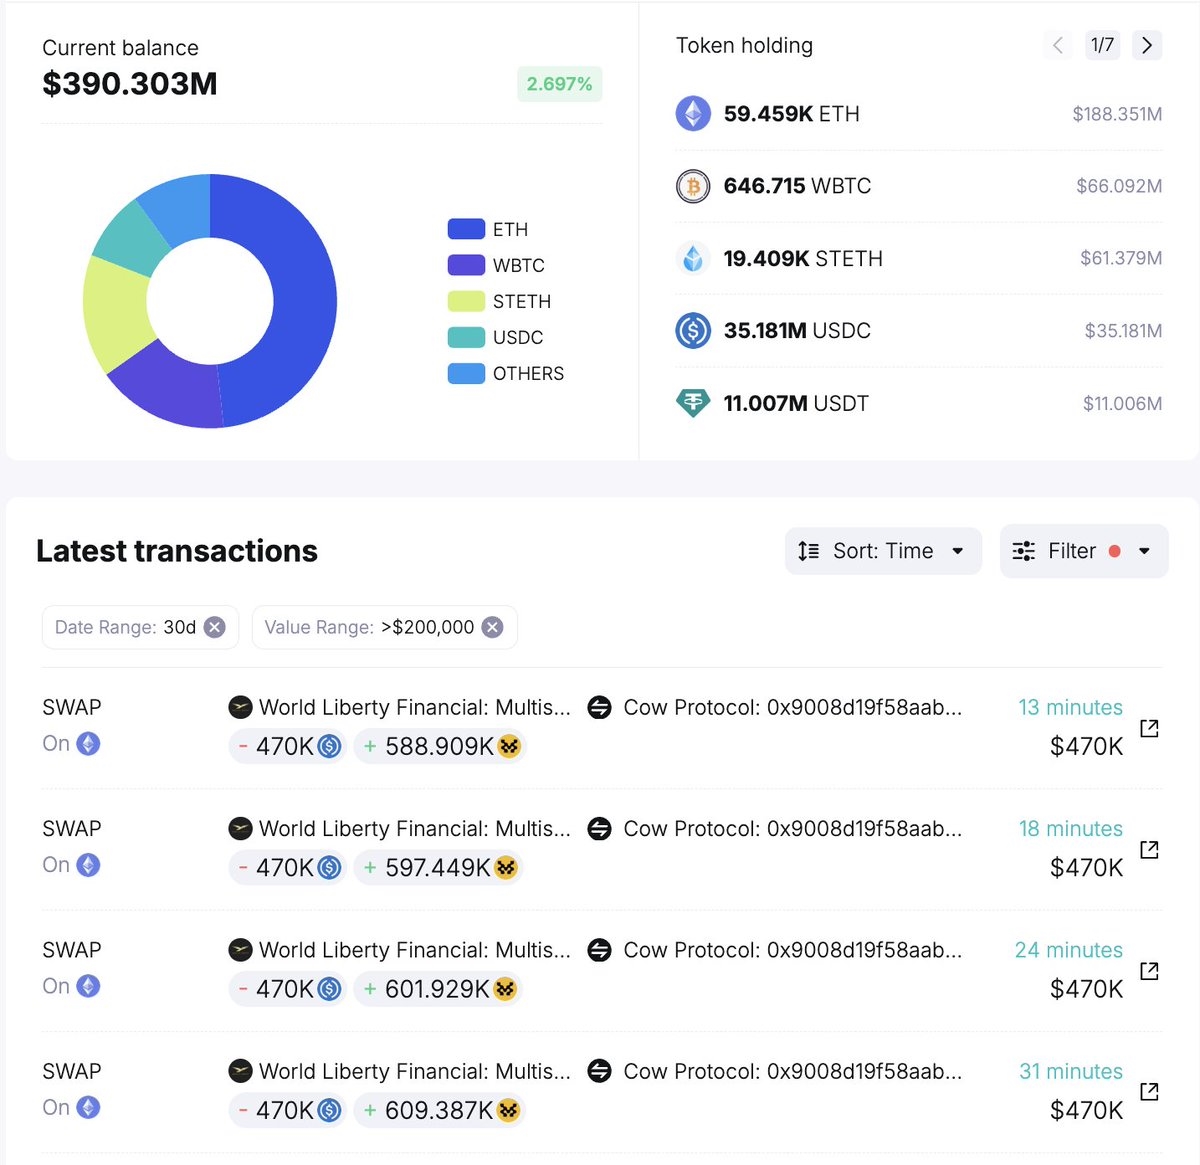
Task: Open external link for 31 minutes swap
Action: pos(1149,1092)
